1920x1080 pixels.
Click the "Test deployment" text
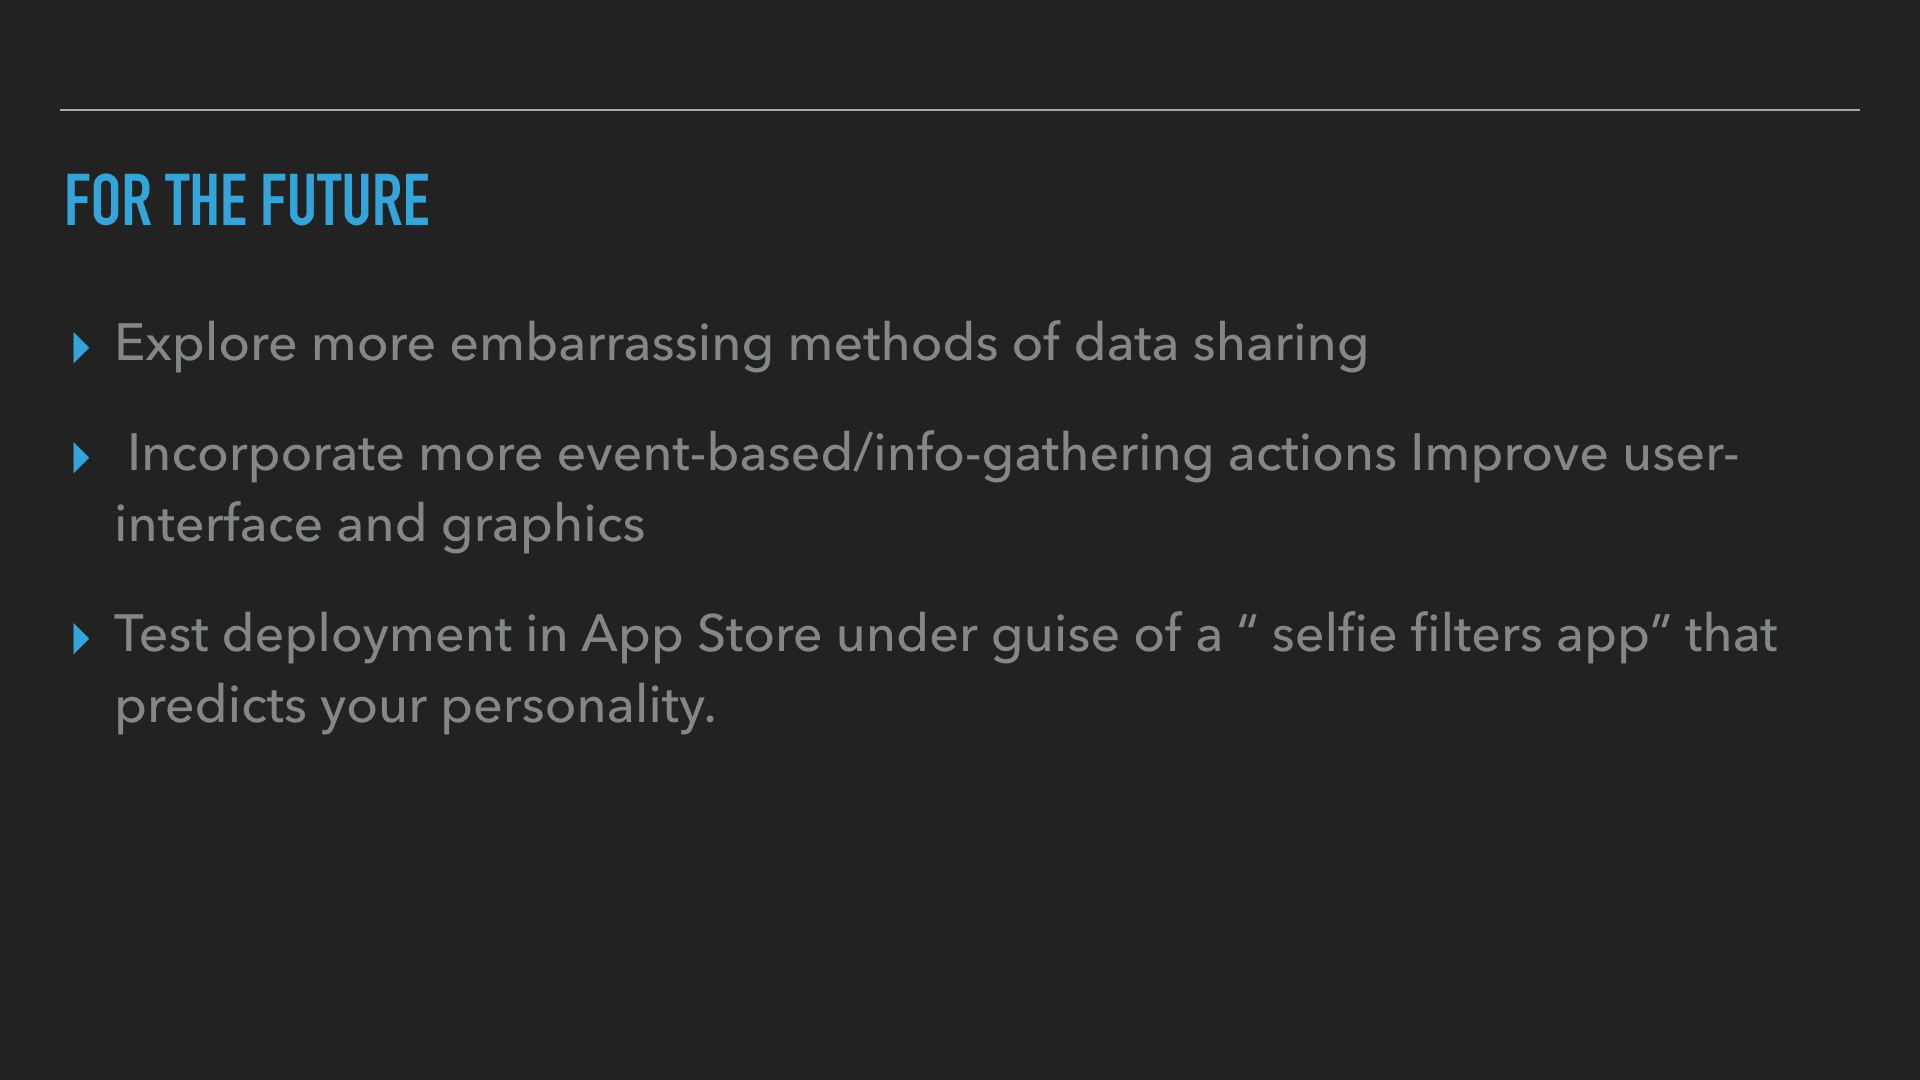pos(313,635)
